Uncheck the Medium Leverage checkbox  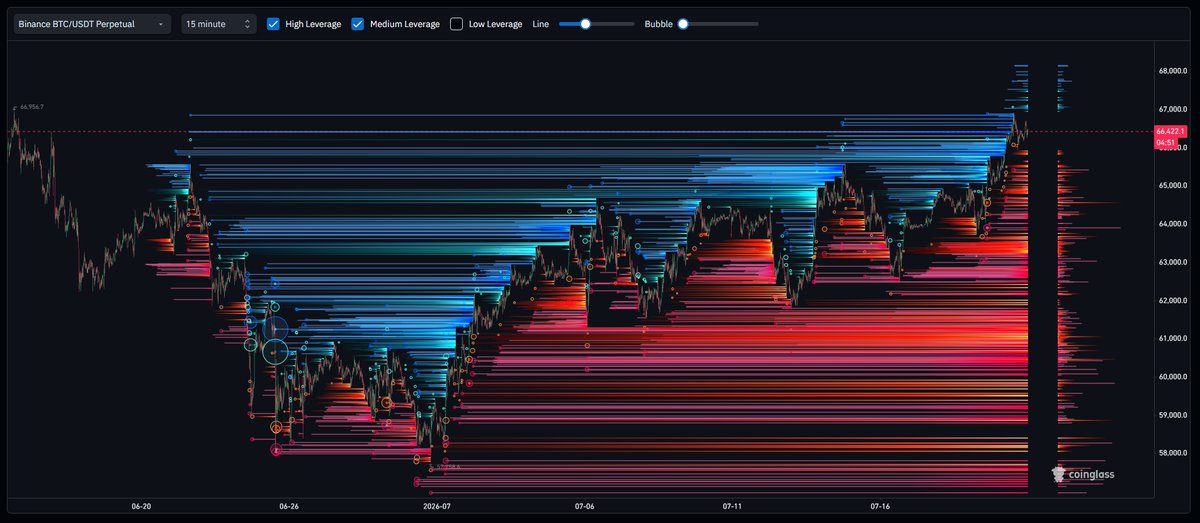tap(358, 24)
